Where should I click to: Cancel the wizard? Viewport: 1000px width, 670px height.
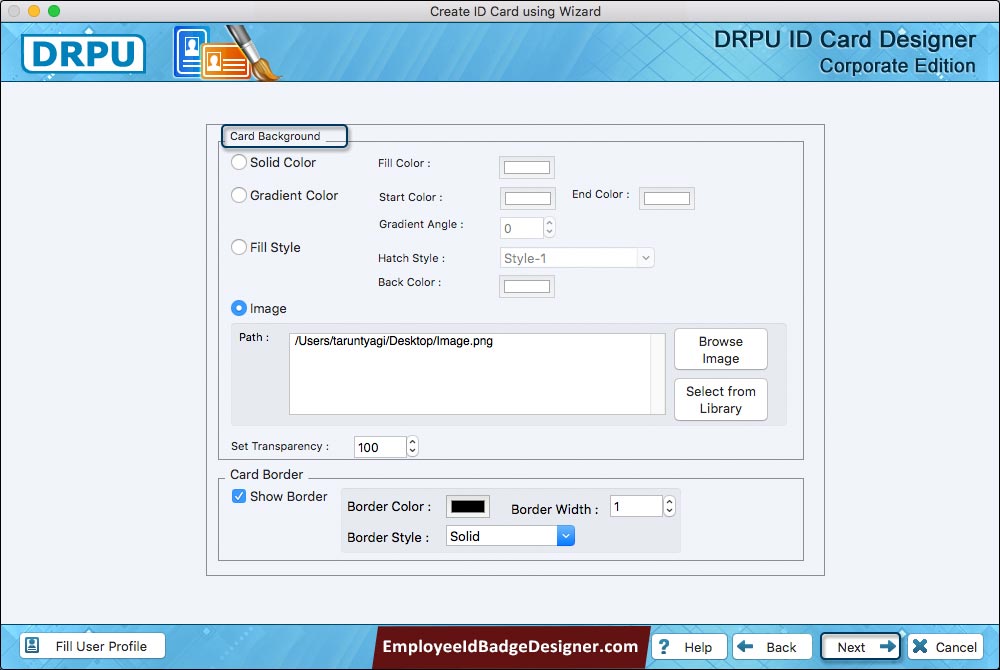point(945,646)
